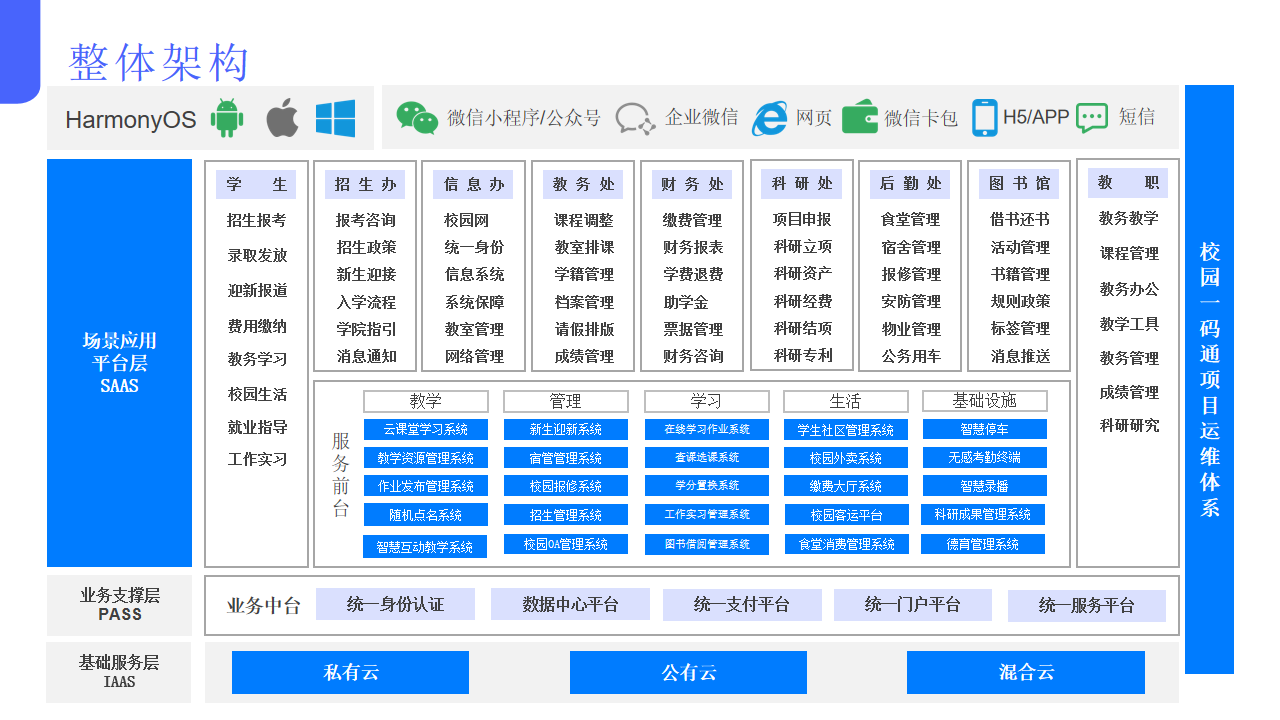Image resolution: width=1280 pixels, height=720 pixels.
Task: Click the Android icon next to HarmonyOS
Action: 227,117
